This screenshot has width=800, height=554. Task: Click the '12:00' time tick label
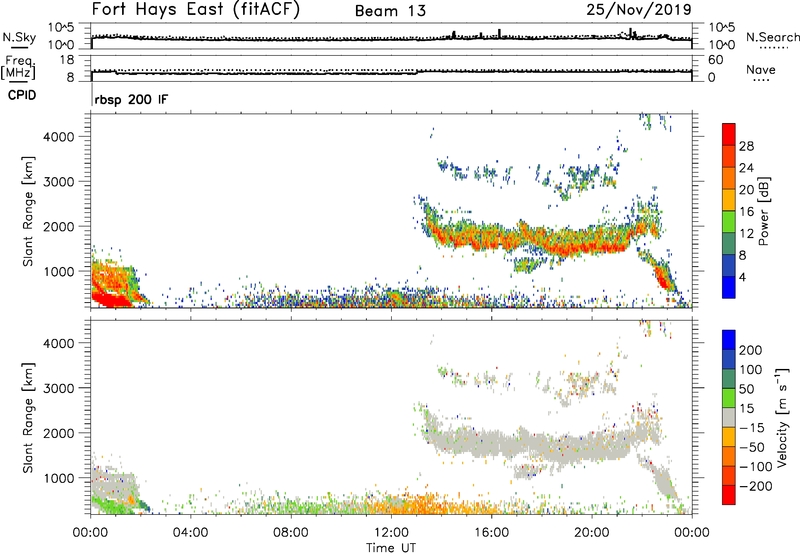pyautogui.click(x=391, y=532)
